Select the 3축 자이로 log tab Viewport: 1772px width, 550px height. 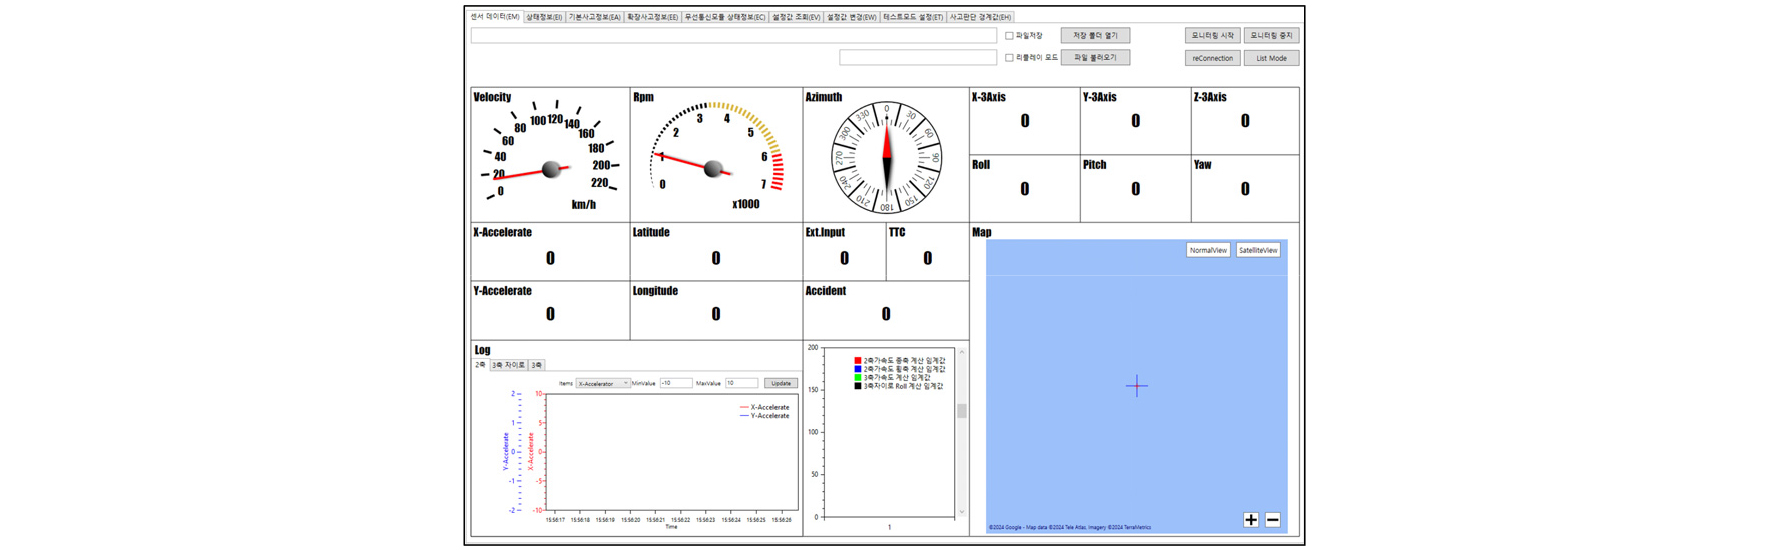tap(508, 365)
